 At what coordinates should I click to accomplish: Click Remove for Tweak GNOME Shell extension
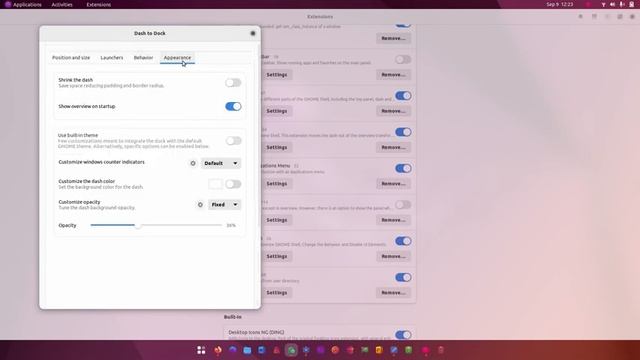[393, 256]
